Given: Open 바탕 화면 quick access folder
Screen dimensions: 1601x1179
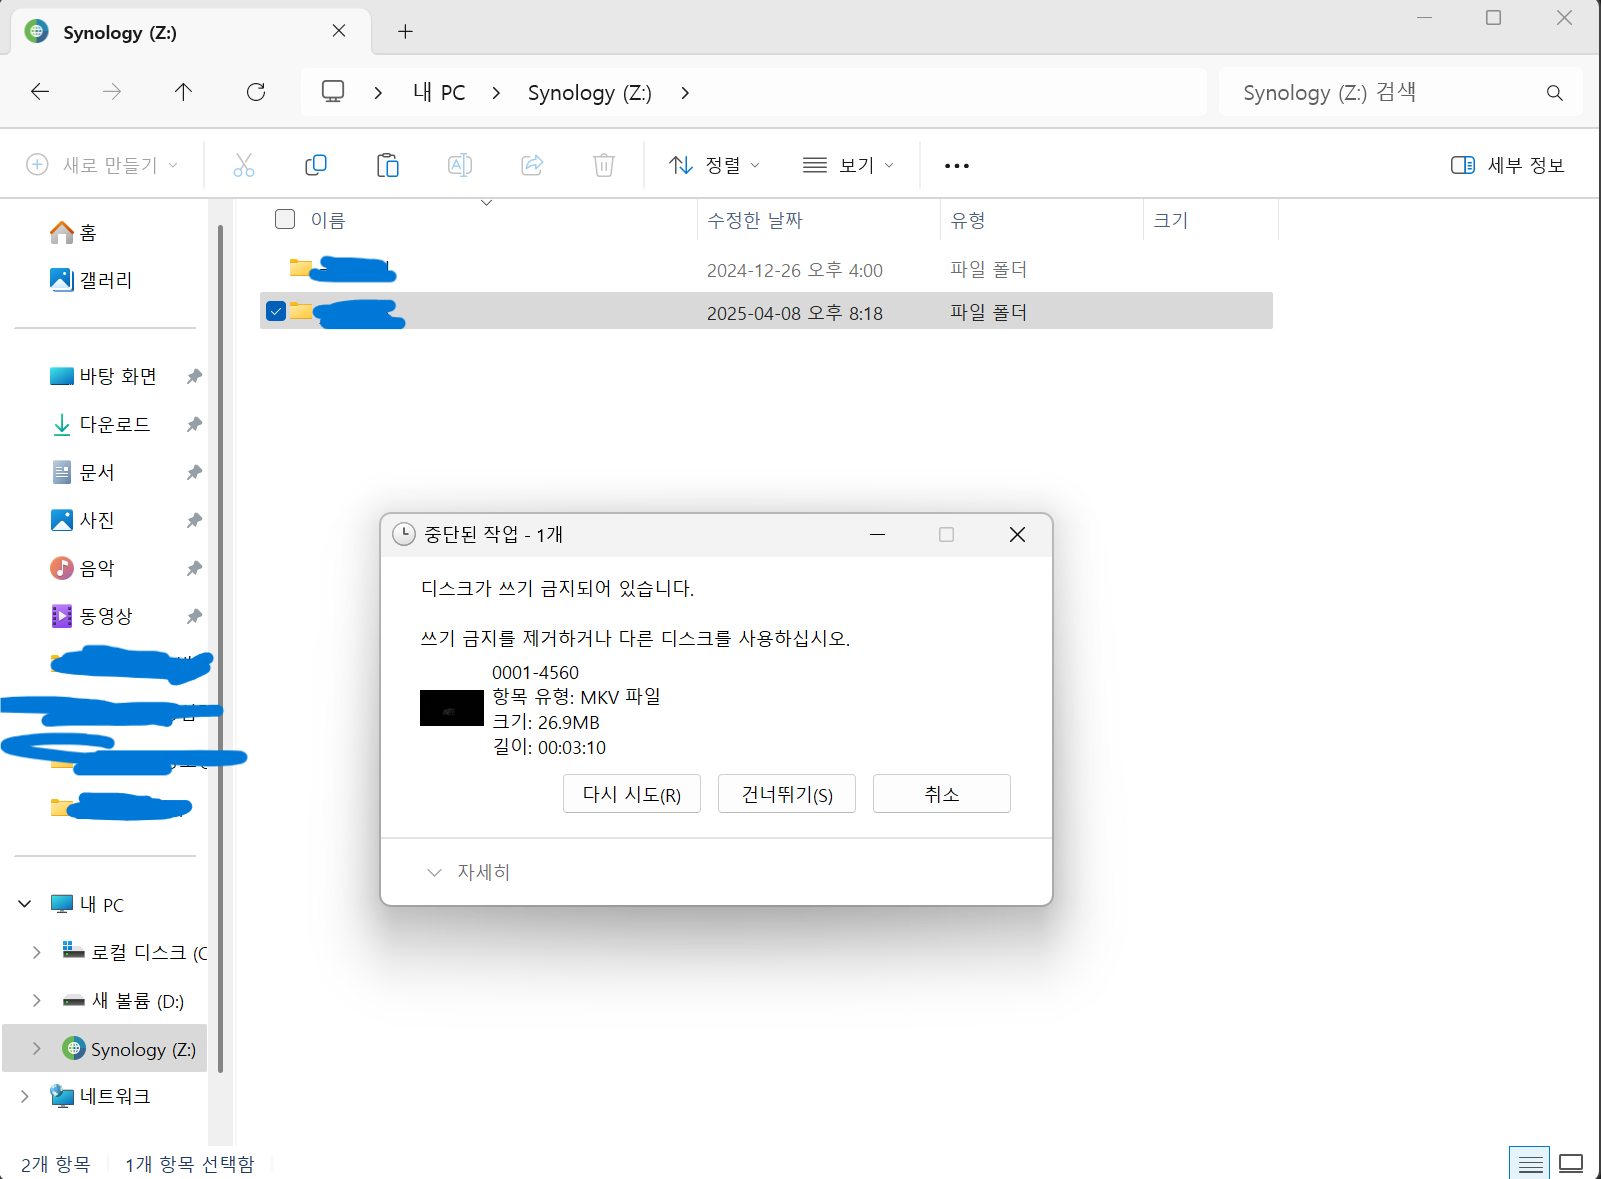Looking at the screenshot, I should coord(104,377).
